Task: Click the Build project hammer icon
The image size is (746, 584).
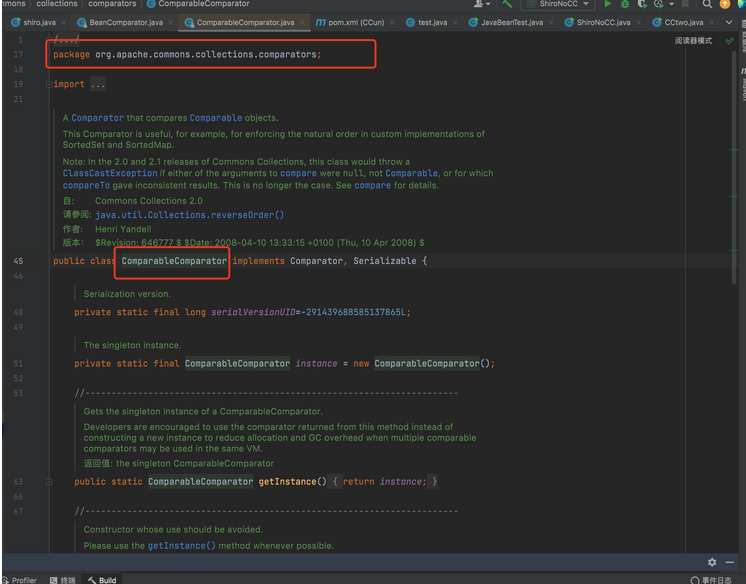Action: [507, 4]
